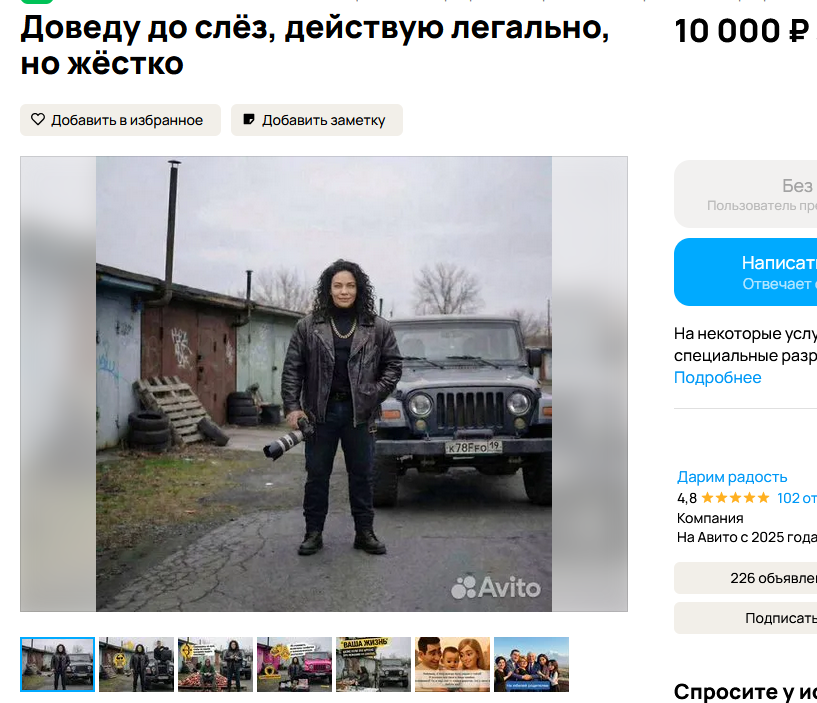The height and width of the screenshot is (703, 817).
Task: Click the Avito watermark logo
Action: (x=496, y=587)
